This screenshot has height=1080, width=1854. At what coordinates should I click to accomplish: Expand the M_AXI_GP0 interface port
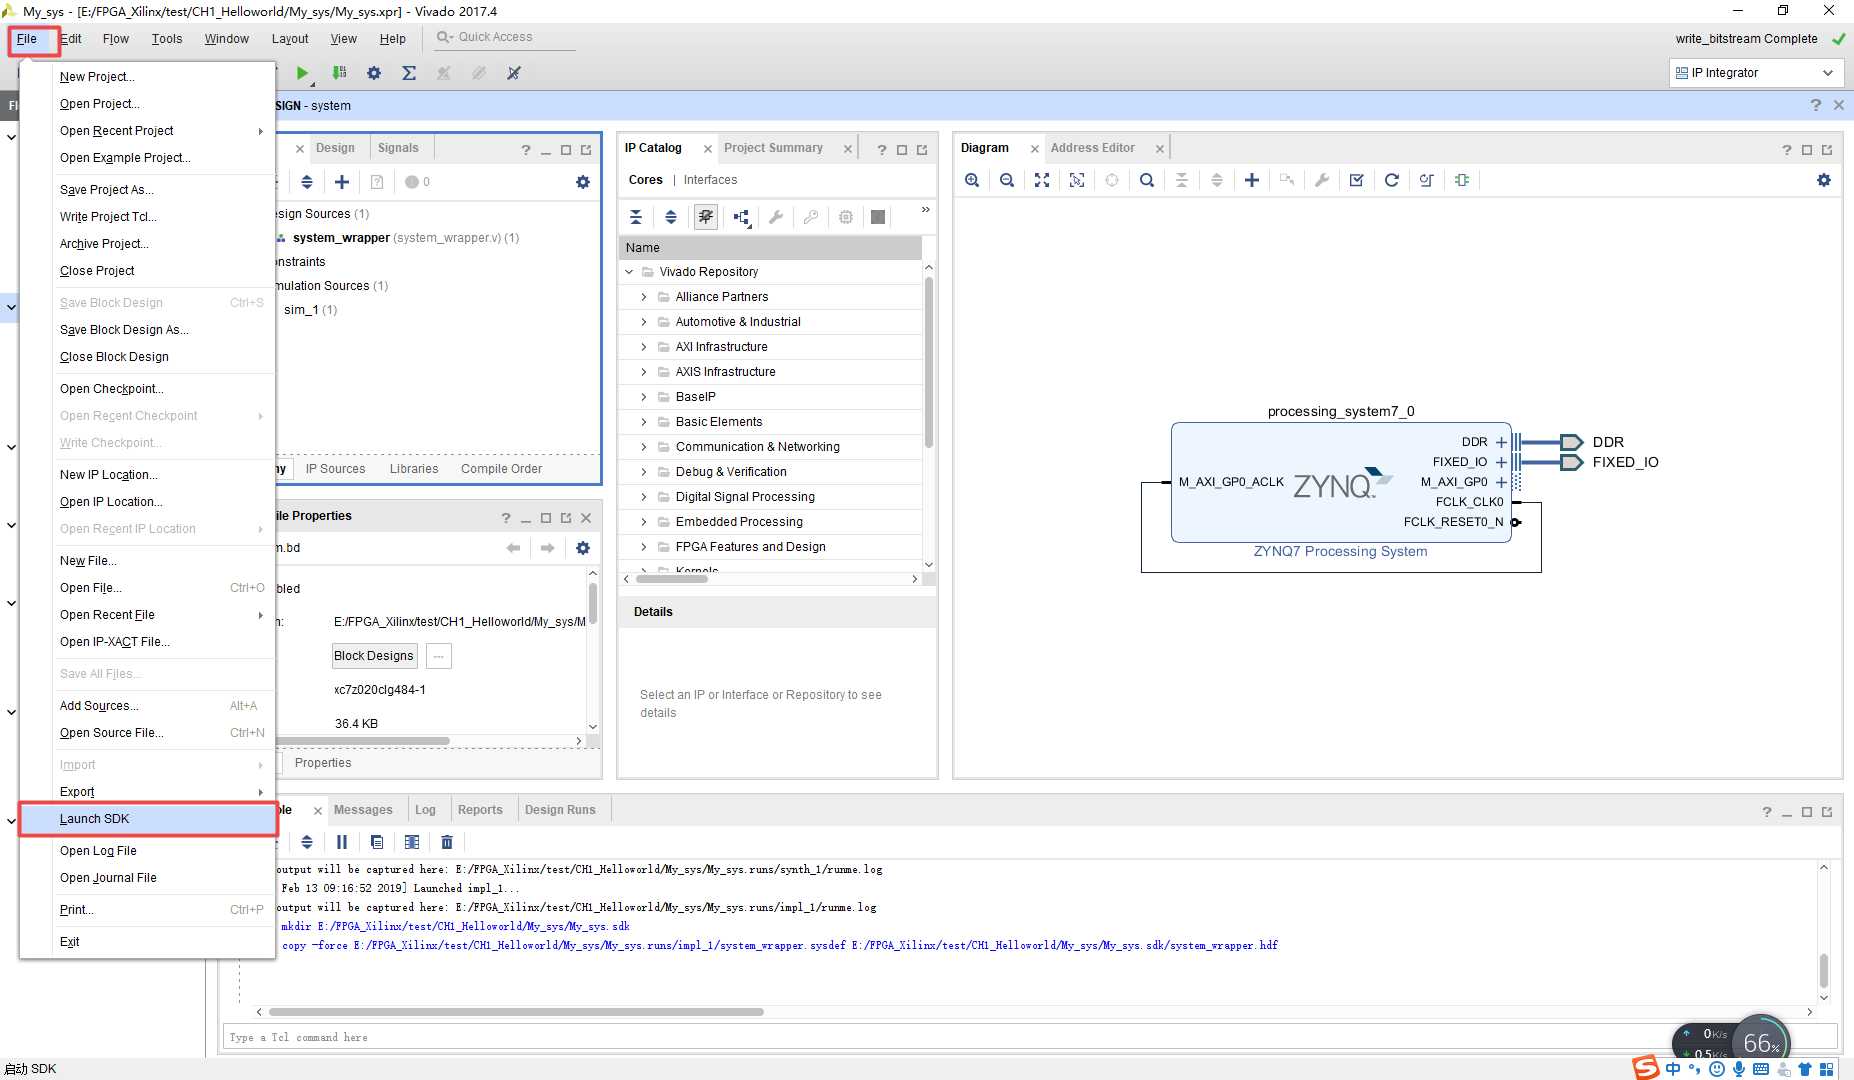point(1501,482)
